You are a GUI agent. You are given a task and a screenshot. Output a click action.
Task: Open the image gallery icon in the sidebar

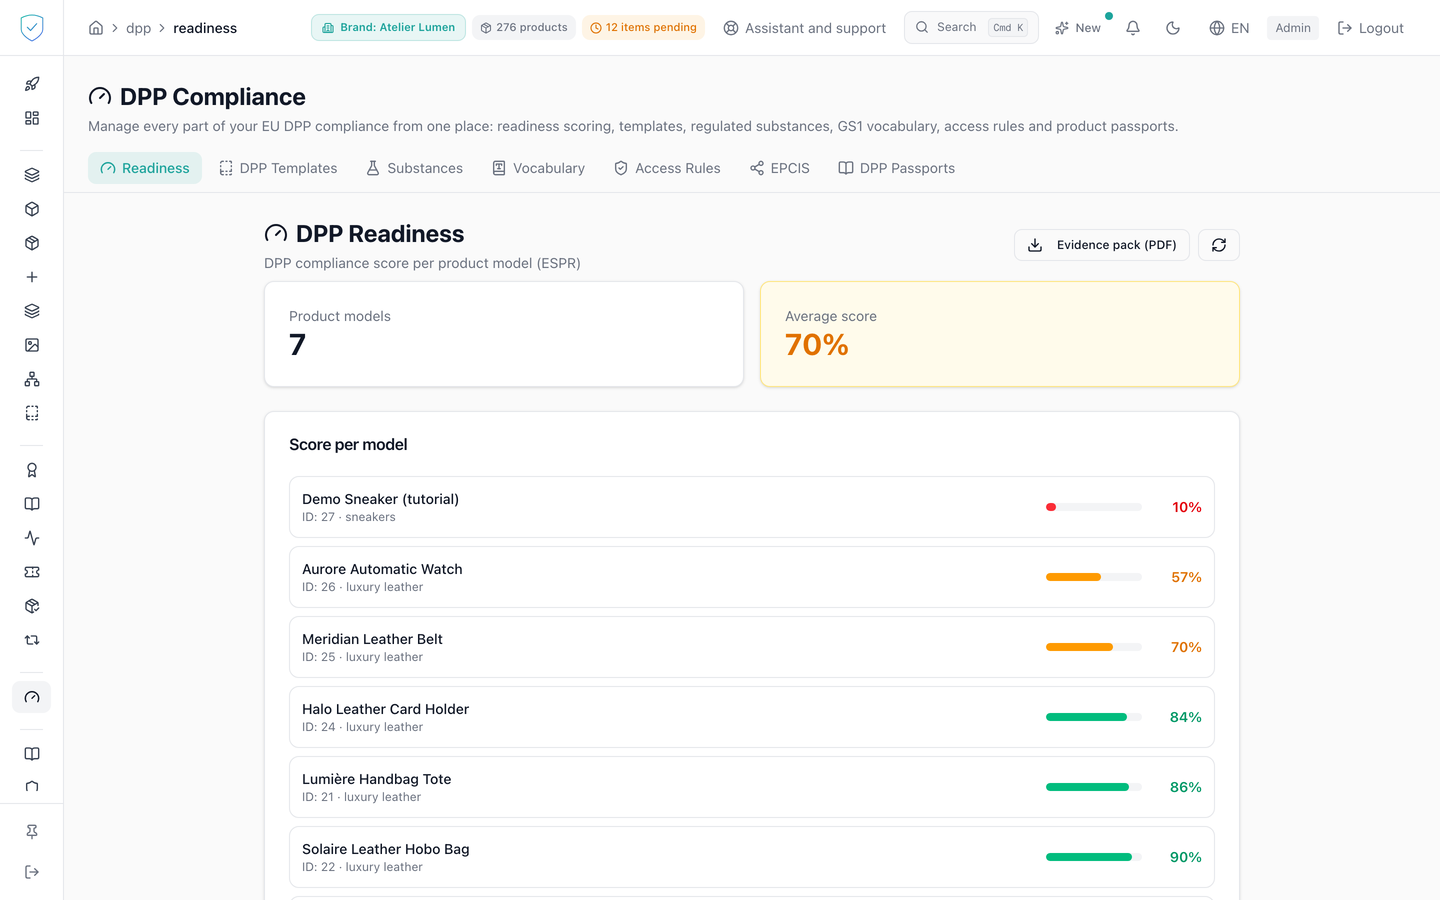(x=32, y=345)
